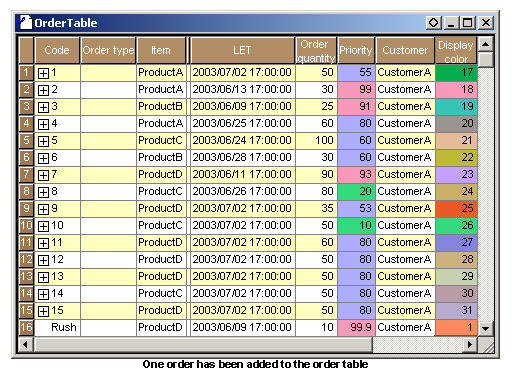Click order quantity cell 90
This screenshot has width=515, height=380.
pyautogui.click(x=316, y=174)
